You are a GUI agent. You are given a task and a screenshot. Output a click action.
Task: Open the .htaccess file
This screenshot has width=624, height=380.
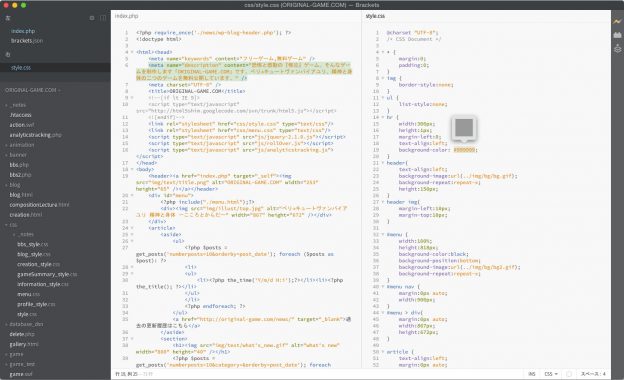20,115
